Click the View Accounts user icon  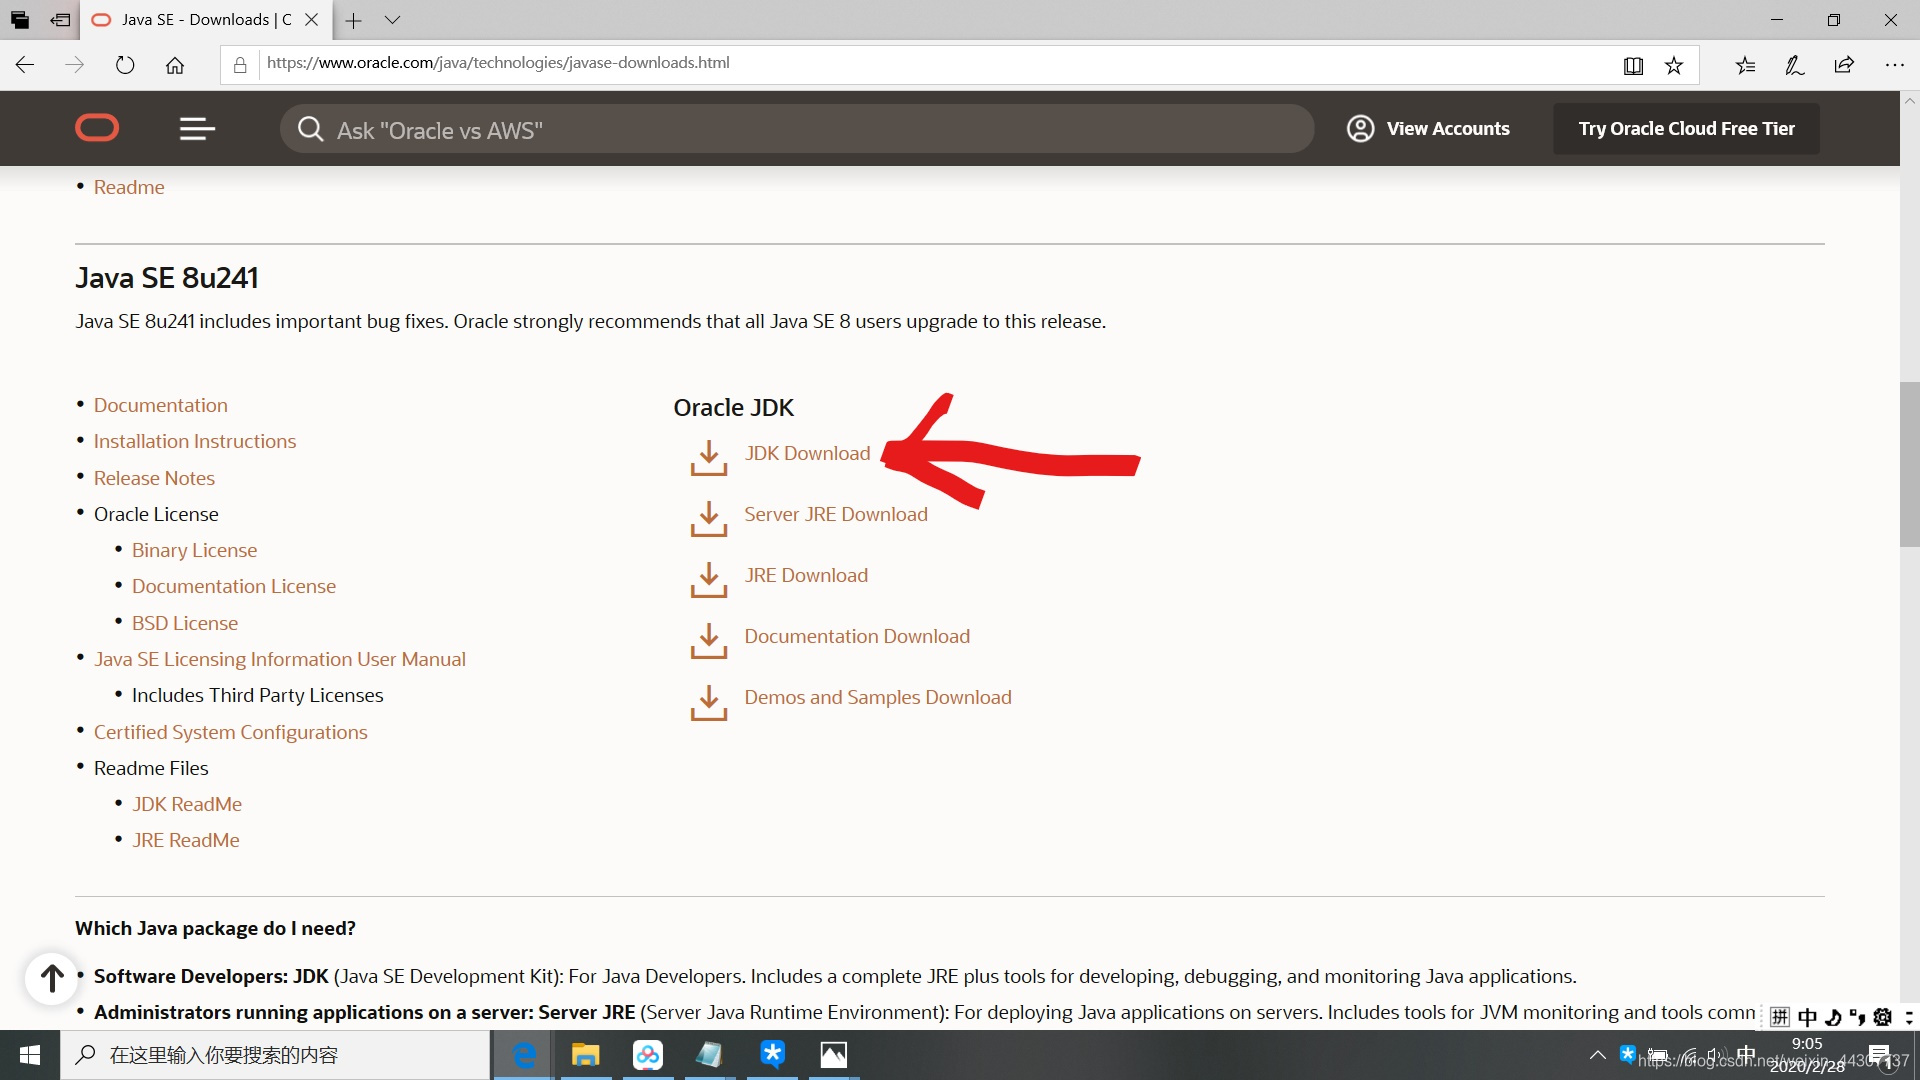click(1360, 128)
